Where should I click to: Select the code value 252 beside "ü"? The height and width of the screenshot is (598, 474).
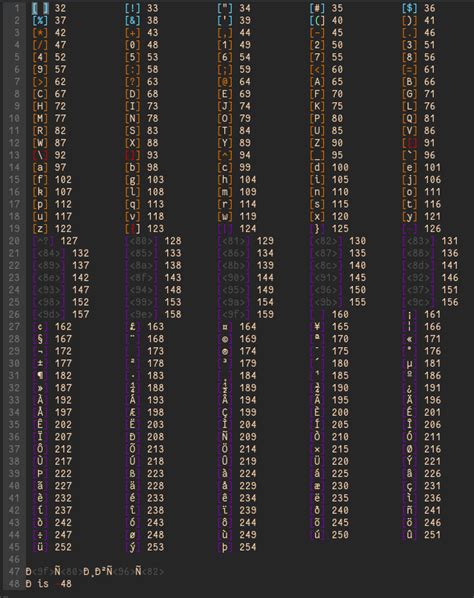tap(63, 547)
